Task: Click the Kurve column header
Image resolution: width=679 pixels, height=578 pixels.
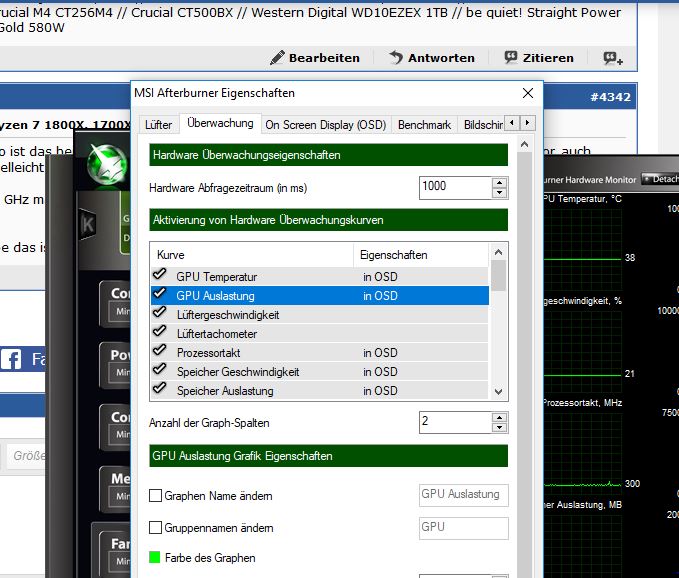Action: [x=252, y=255]
